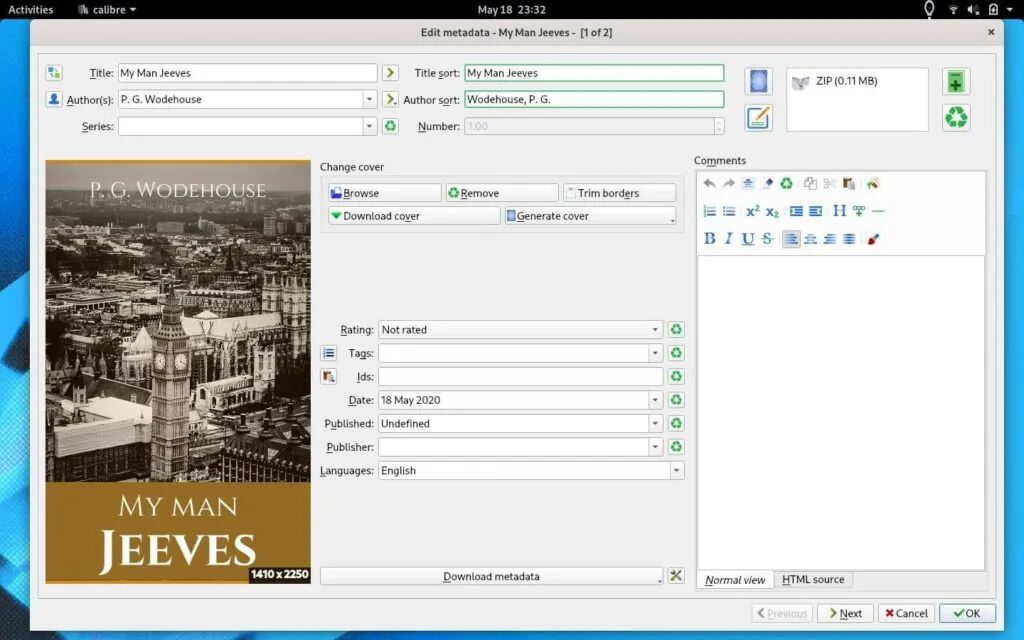Open the tag editor icon beside Tags
The height and width of the screenshot is (640, 1024).
point(328,353)
